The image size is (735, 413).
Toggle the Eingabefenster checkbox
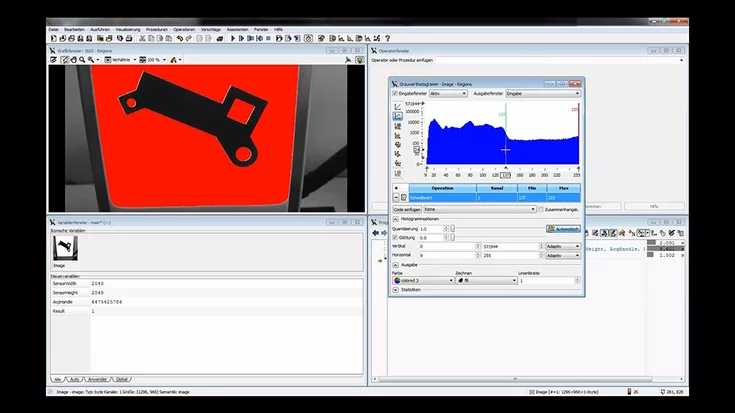pos(394,93)
